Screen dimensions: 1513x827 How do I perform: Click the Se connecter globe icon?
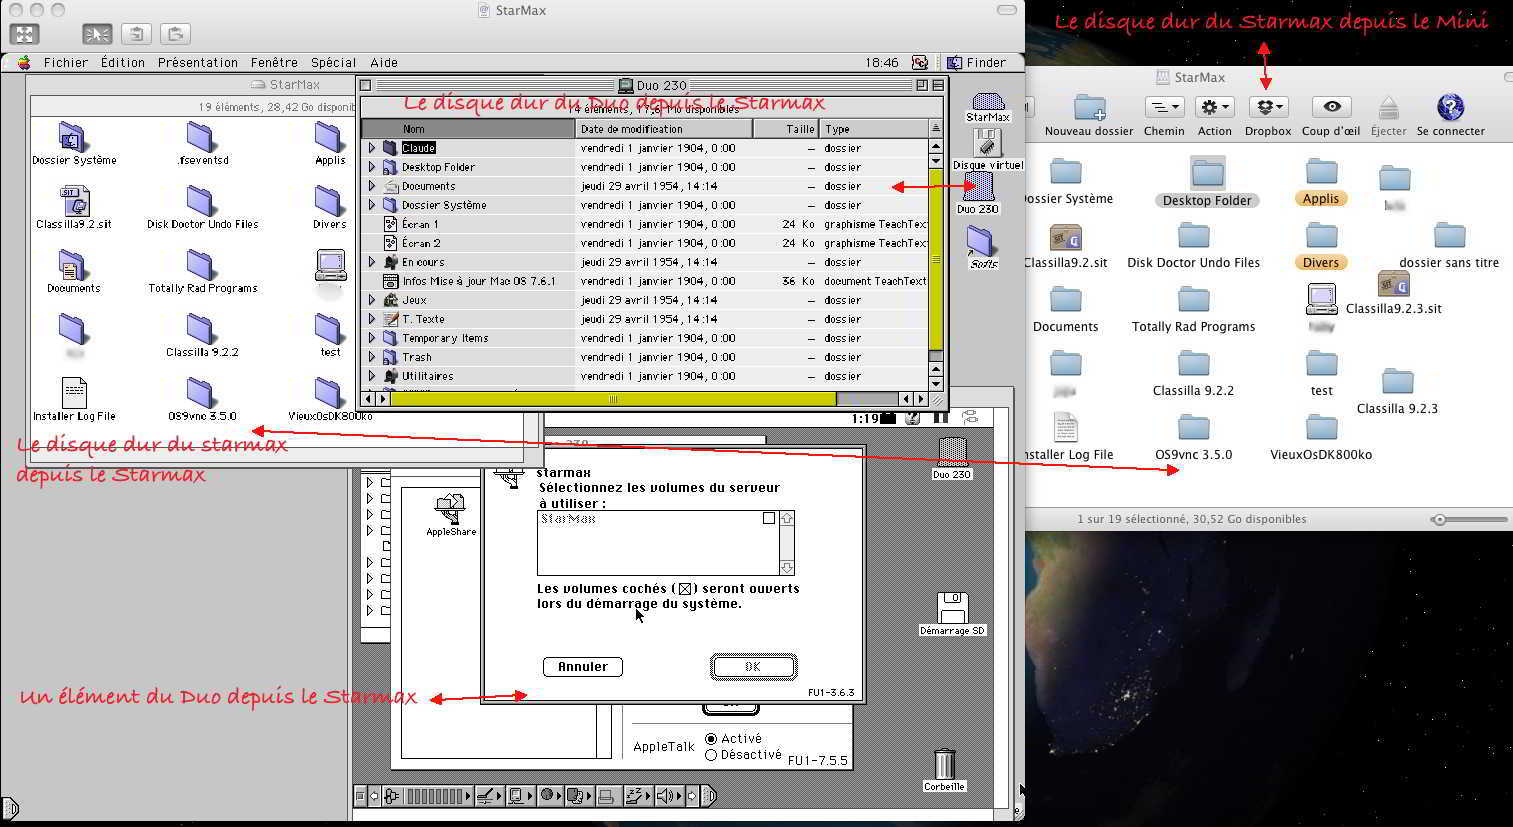1450,107
